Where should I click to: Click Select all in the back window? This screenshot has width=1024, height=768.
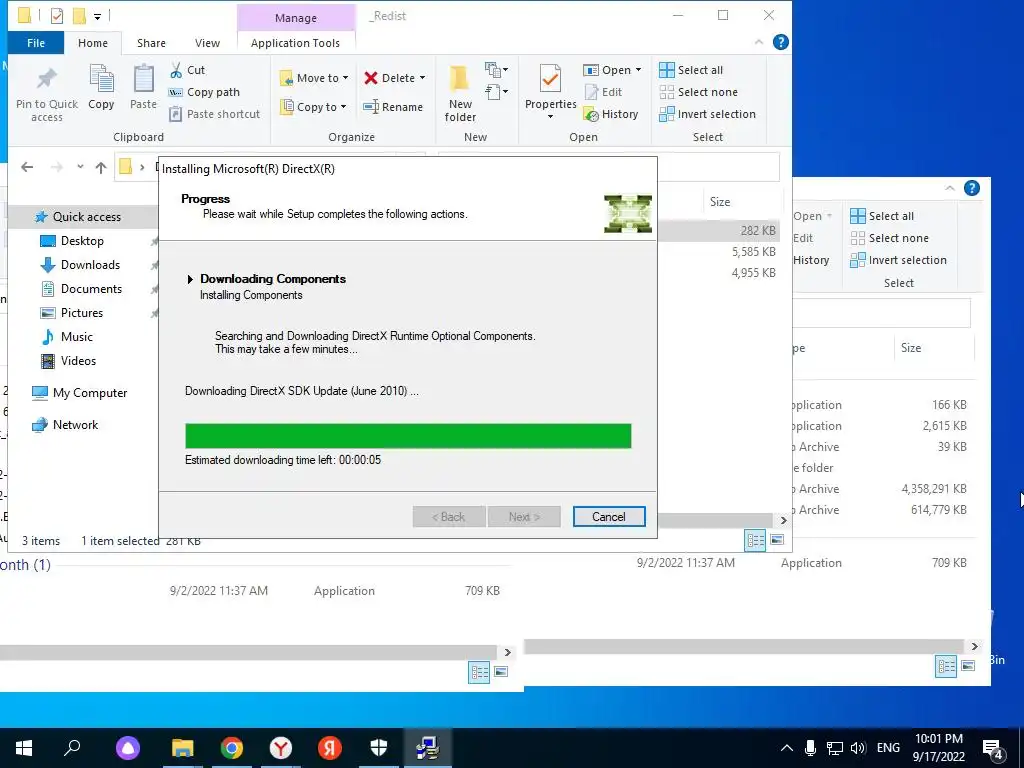(882, 216)
